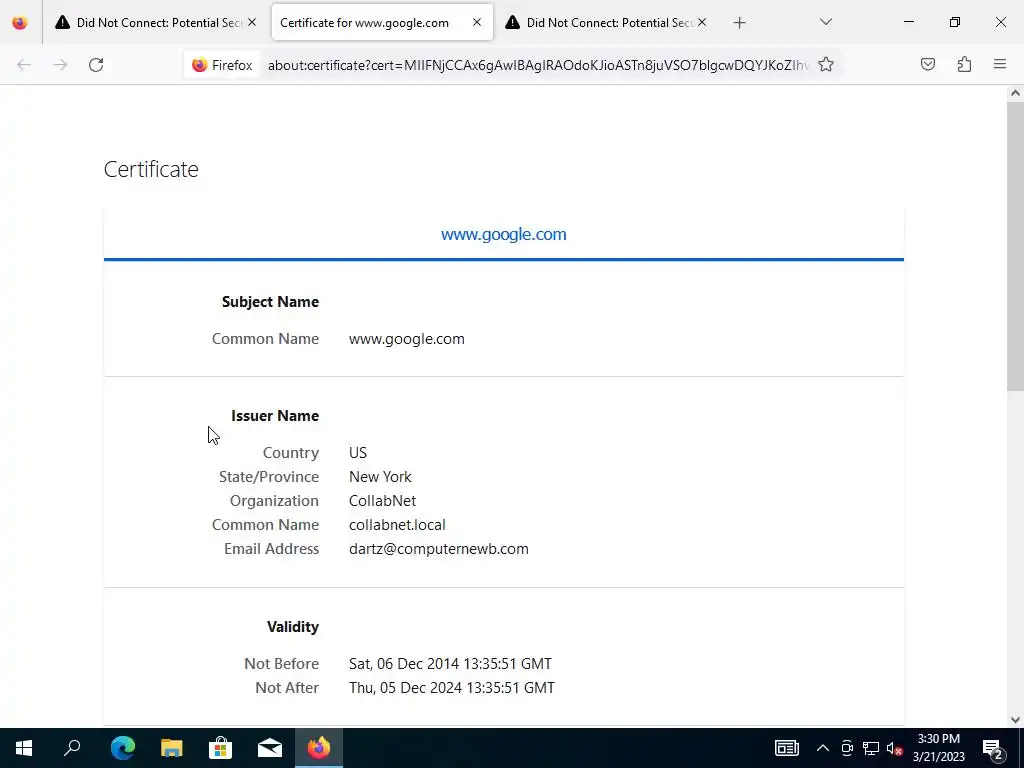The width and height of the screenshot is (1024, 768).
Task: Expand the list all tabs chevron
Action: click(x=825, y=22)
